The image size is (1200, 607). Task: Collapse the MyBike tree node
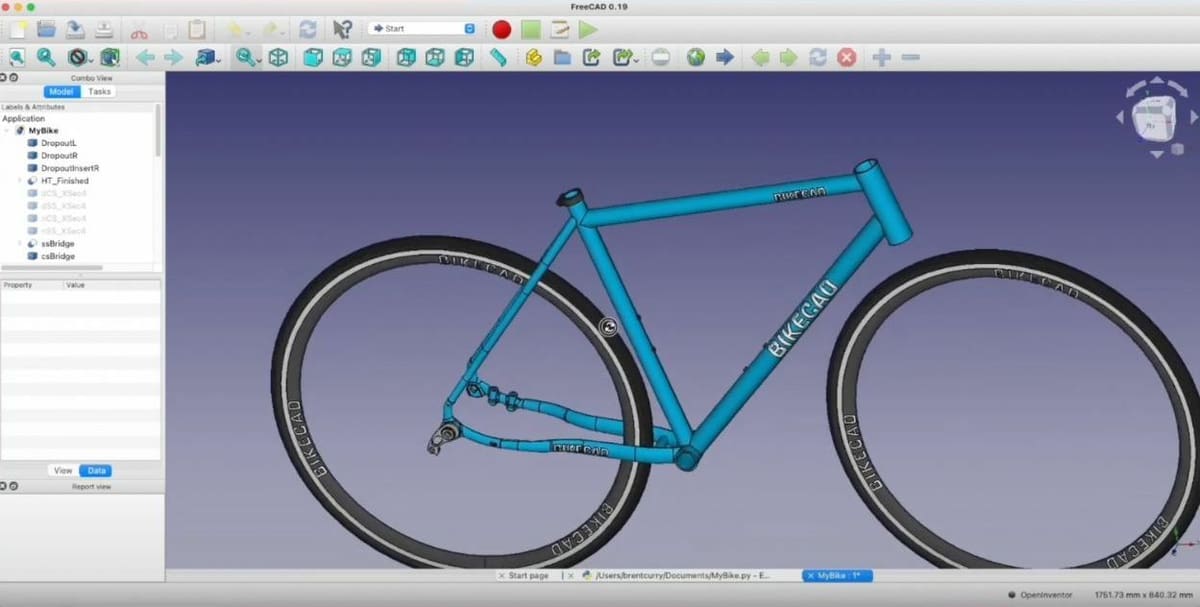6,131
